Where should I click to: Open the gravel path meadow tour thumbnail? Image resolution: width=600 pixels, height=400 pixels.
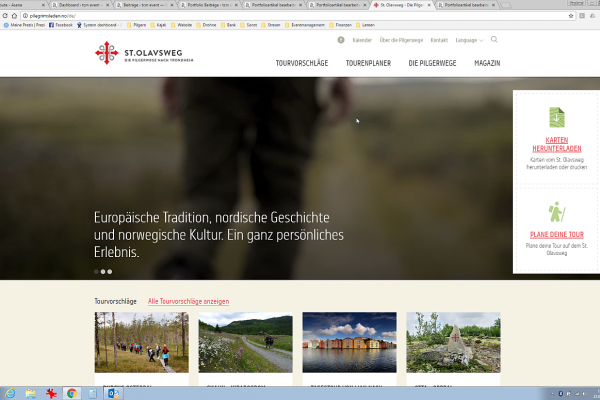click(x=246, y=342)
